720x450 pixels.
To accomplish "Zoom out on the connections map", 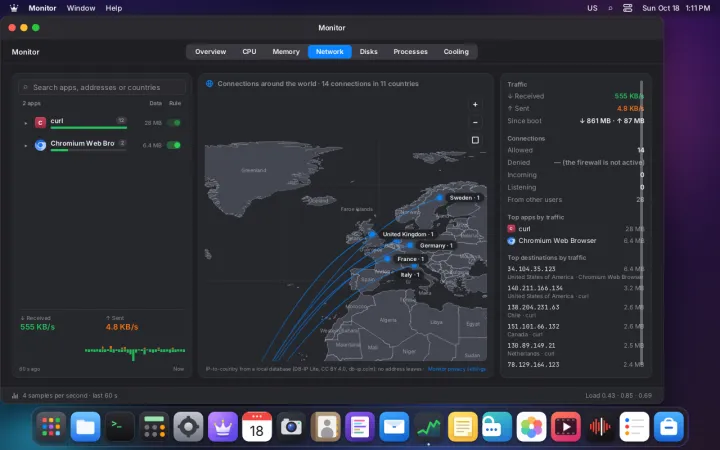I will [475, 122].
